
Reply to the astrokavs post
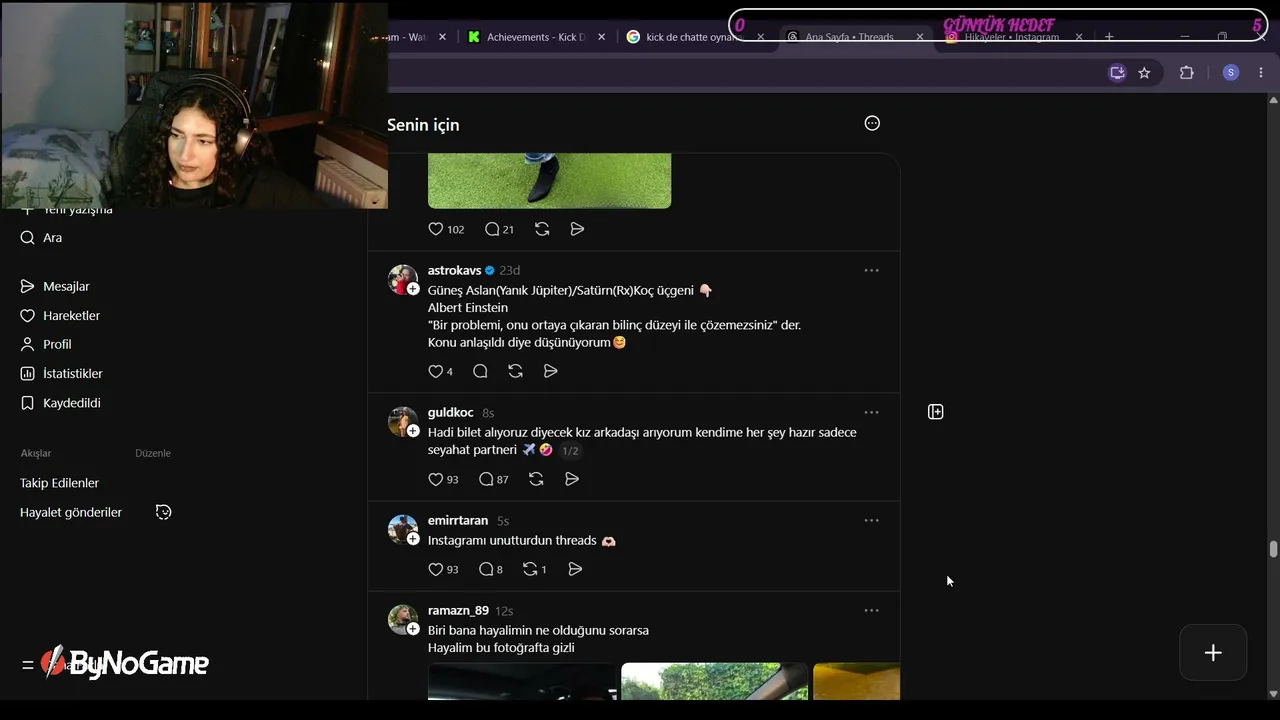pos(480,371)
